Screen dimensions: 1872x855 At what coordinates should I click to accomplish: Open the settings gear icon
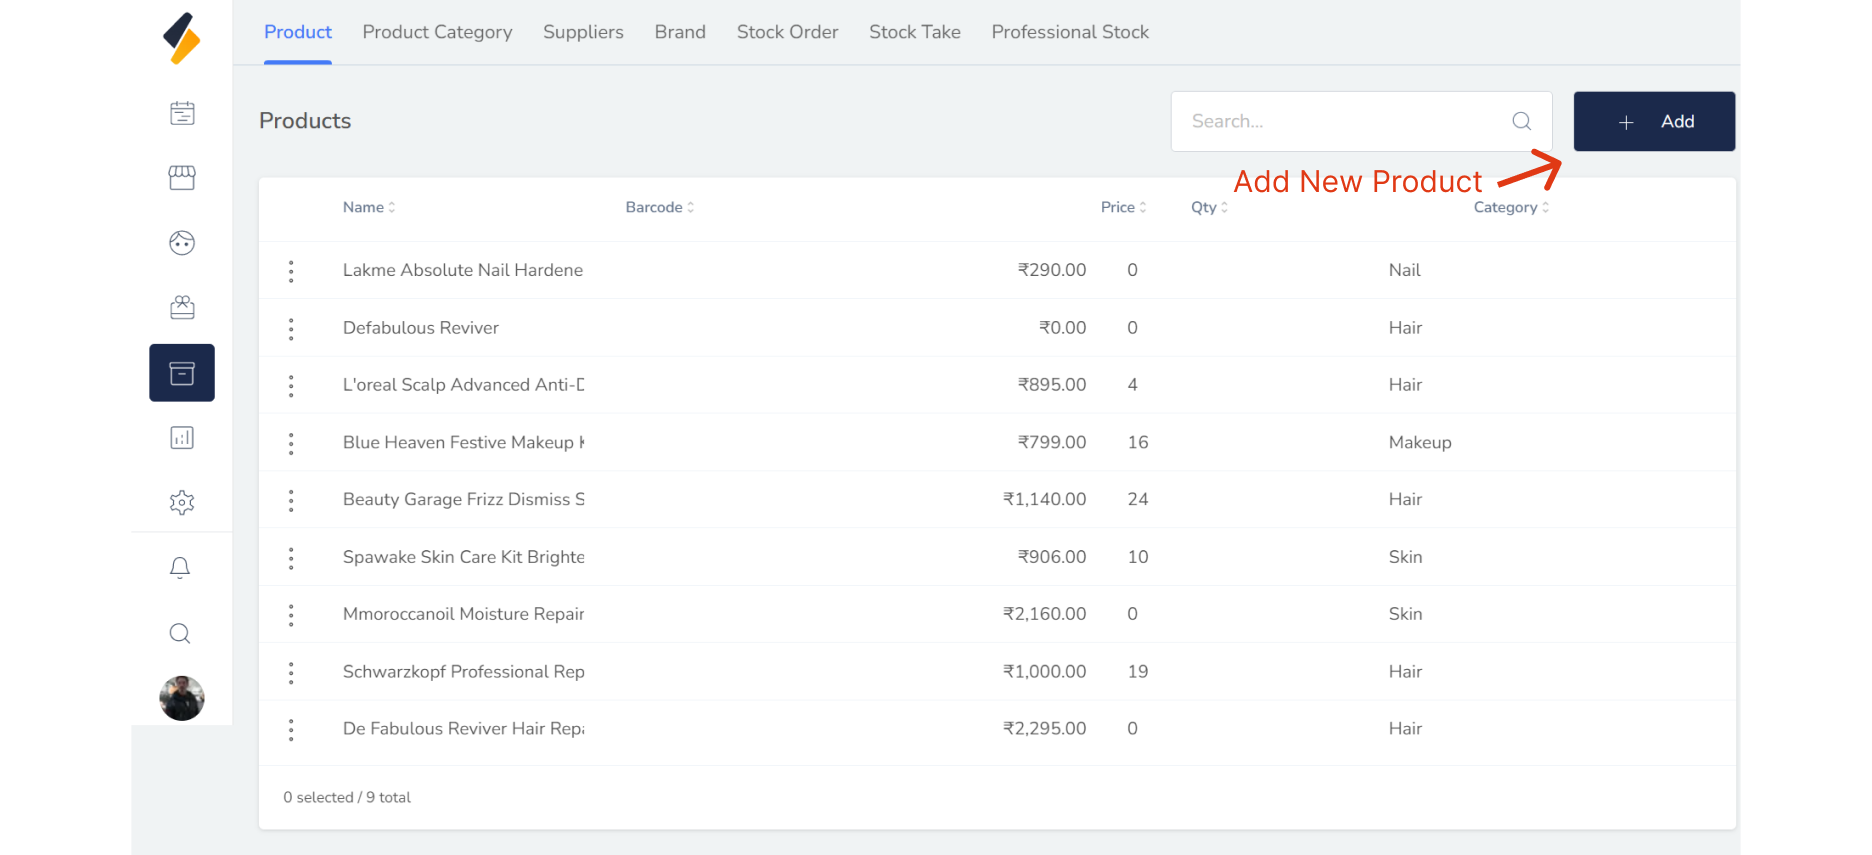tap(182, 503)
